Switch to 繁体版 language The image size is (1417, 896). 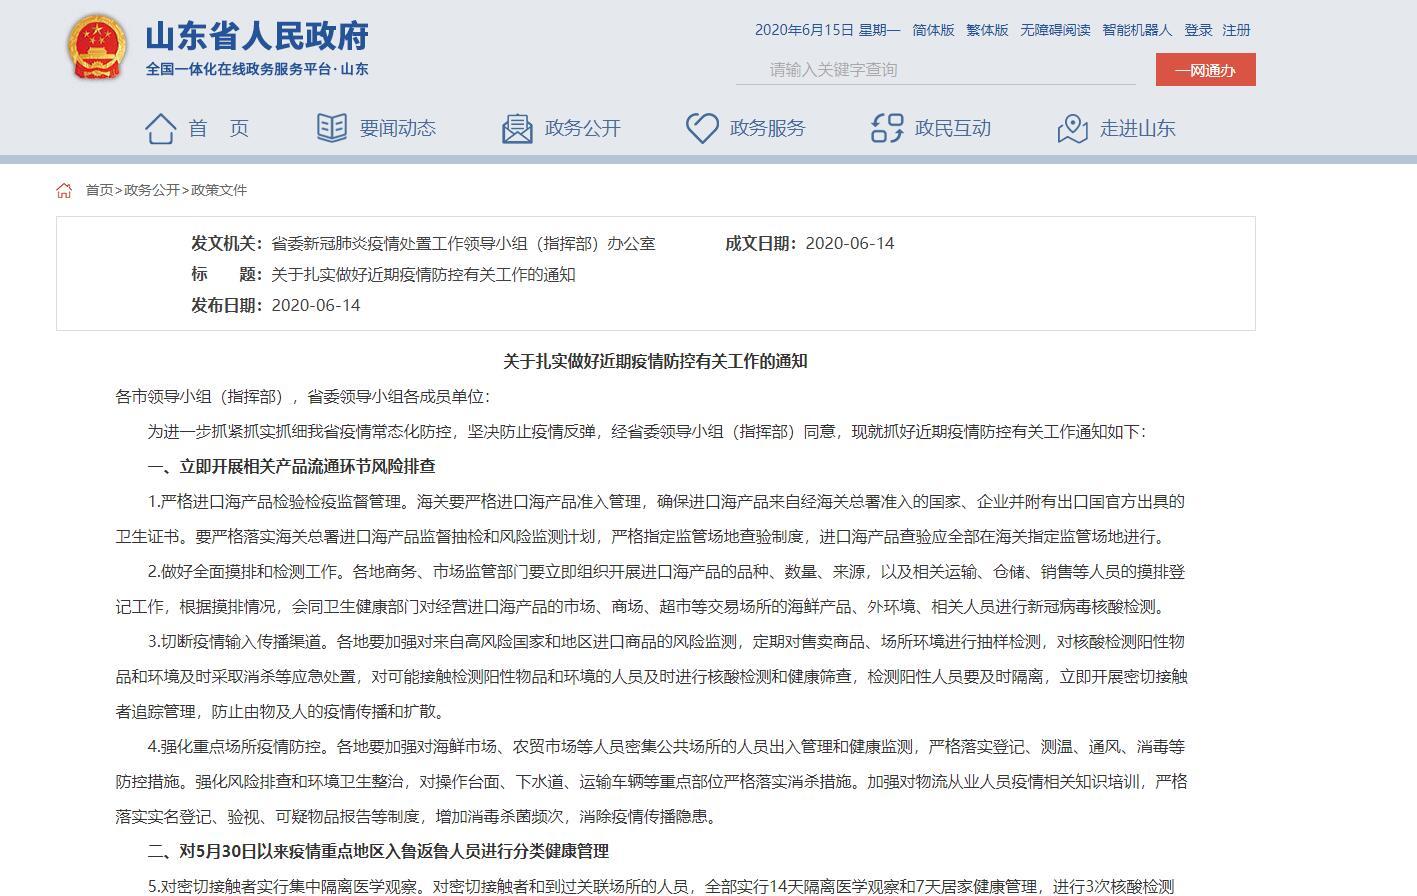[987, 30]
